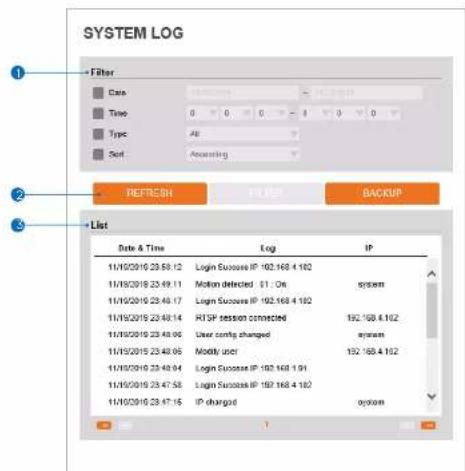Select the IP changed log entry
Viewport: 465px width, 471px height.
click(260, 402)
